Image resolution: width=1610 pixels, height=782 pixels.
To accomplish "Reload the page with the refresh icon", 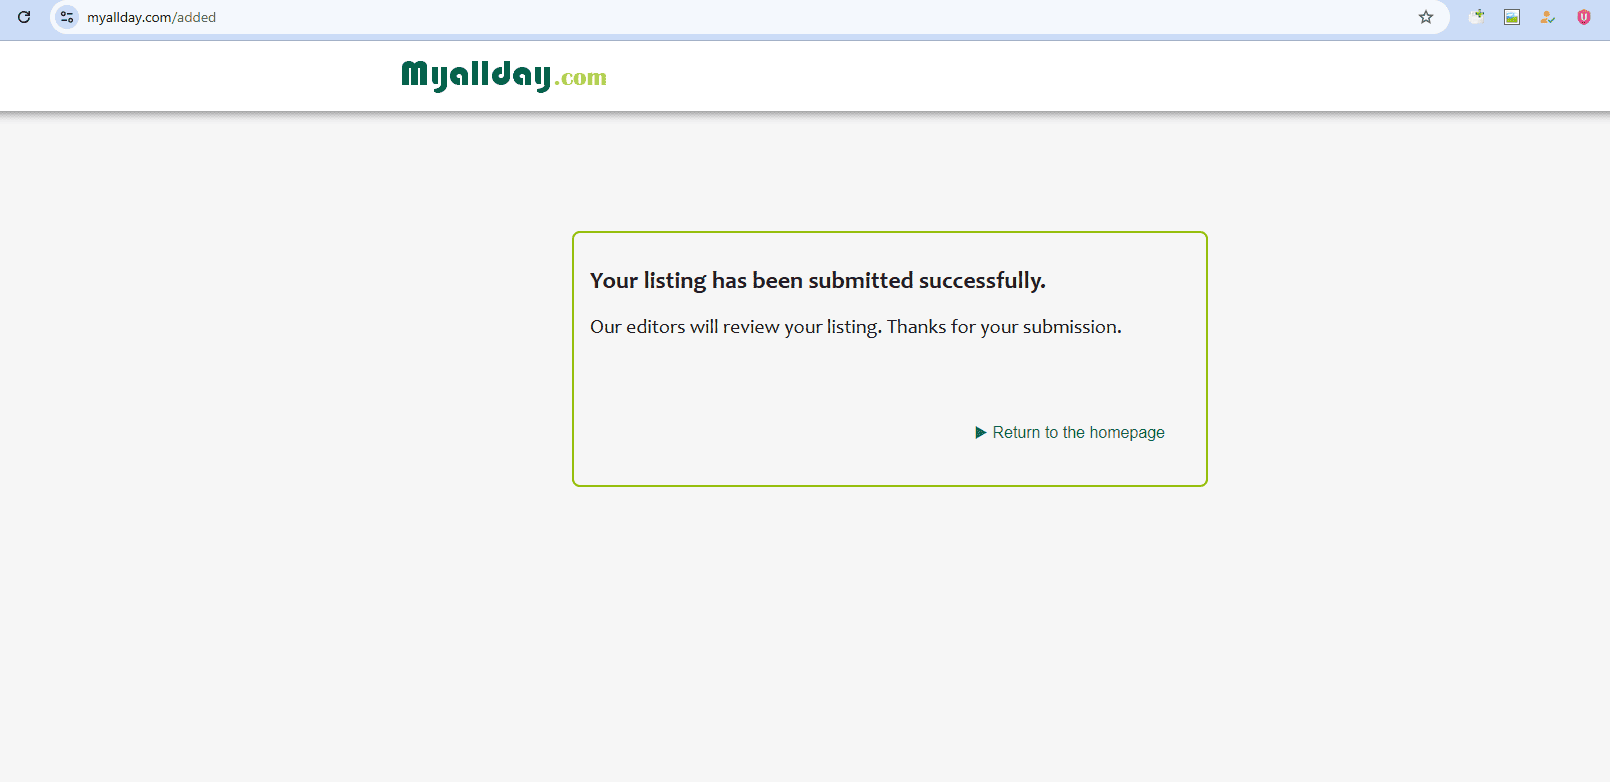I will pos(24,17).
